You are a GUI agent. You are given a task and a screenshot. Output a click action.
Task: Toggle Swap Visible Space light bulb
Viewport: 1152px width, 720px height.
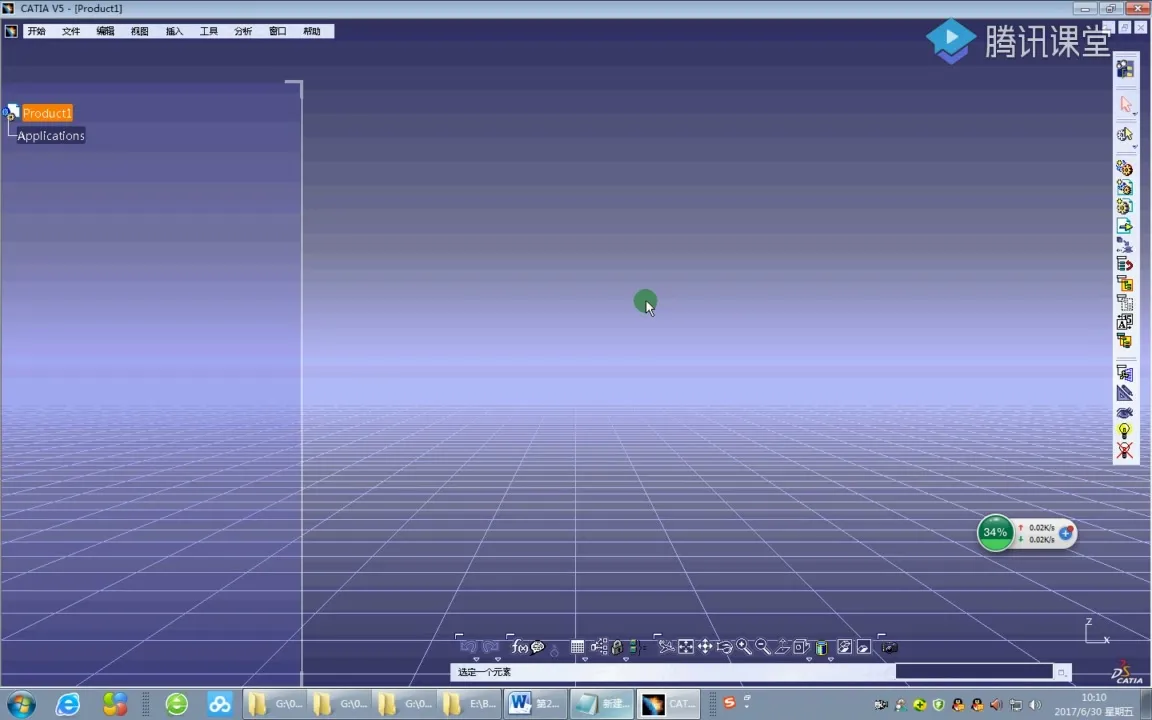(1126, 430)
